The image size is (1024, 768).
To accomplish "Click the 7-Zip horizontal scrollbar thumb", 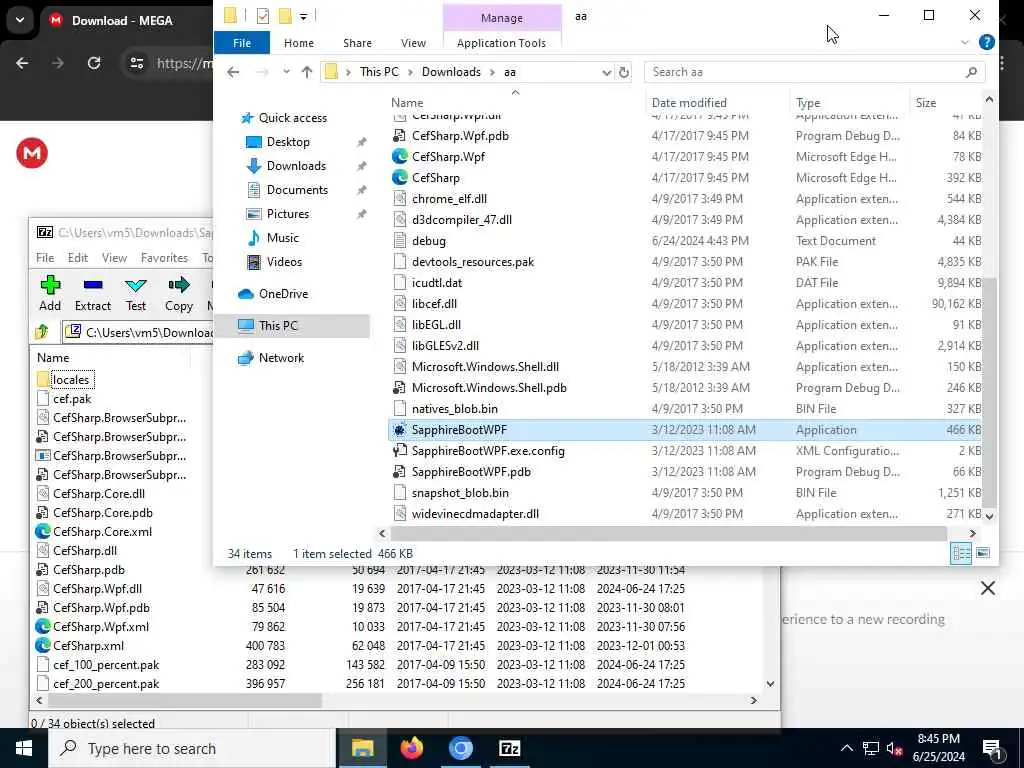I will [185, 700].
